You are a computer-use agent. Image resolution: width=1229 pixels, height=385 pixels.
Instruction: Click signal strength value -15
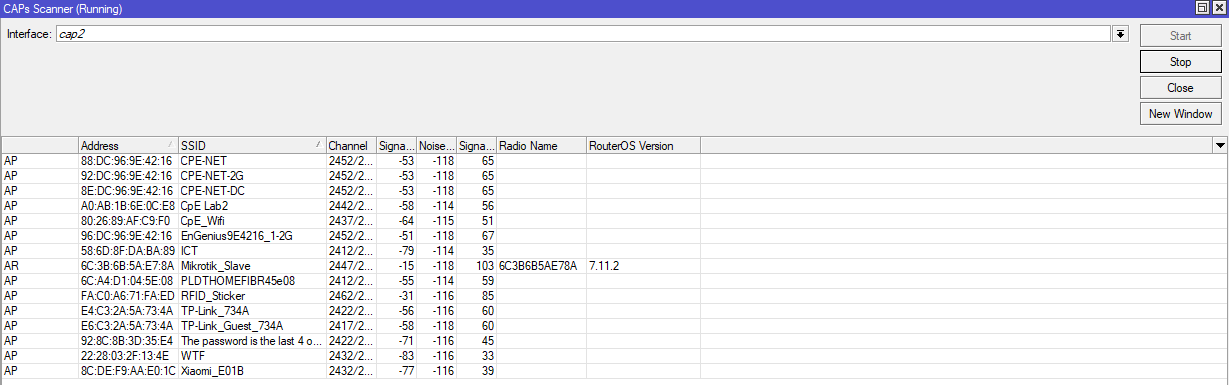(x=406, y=266)
